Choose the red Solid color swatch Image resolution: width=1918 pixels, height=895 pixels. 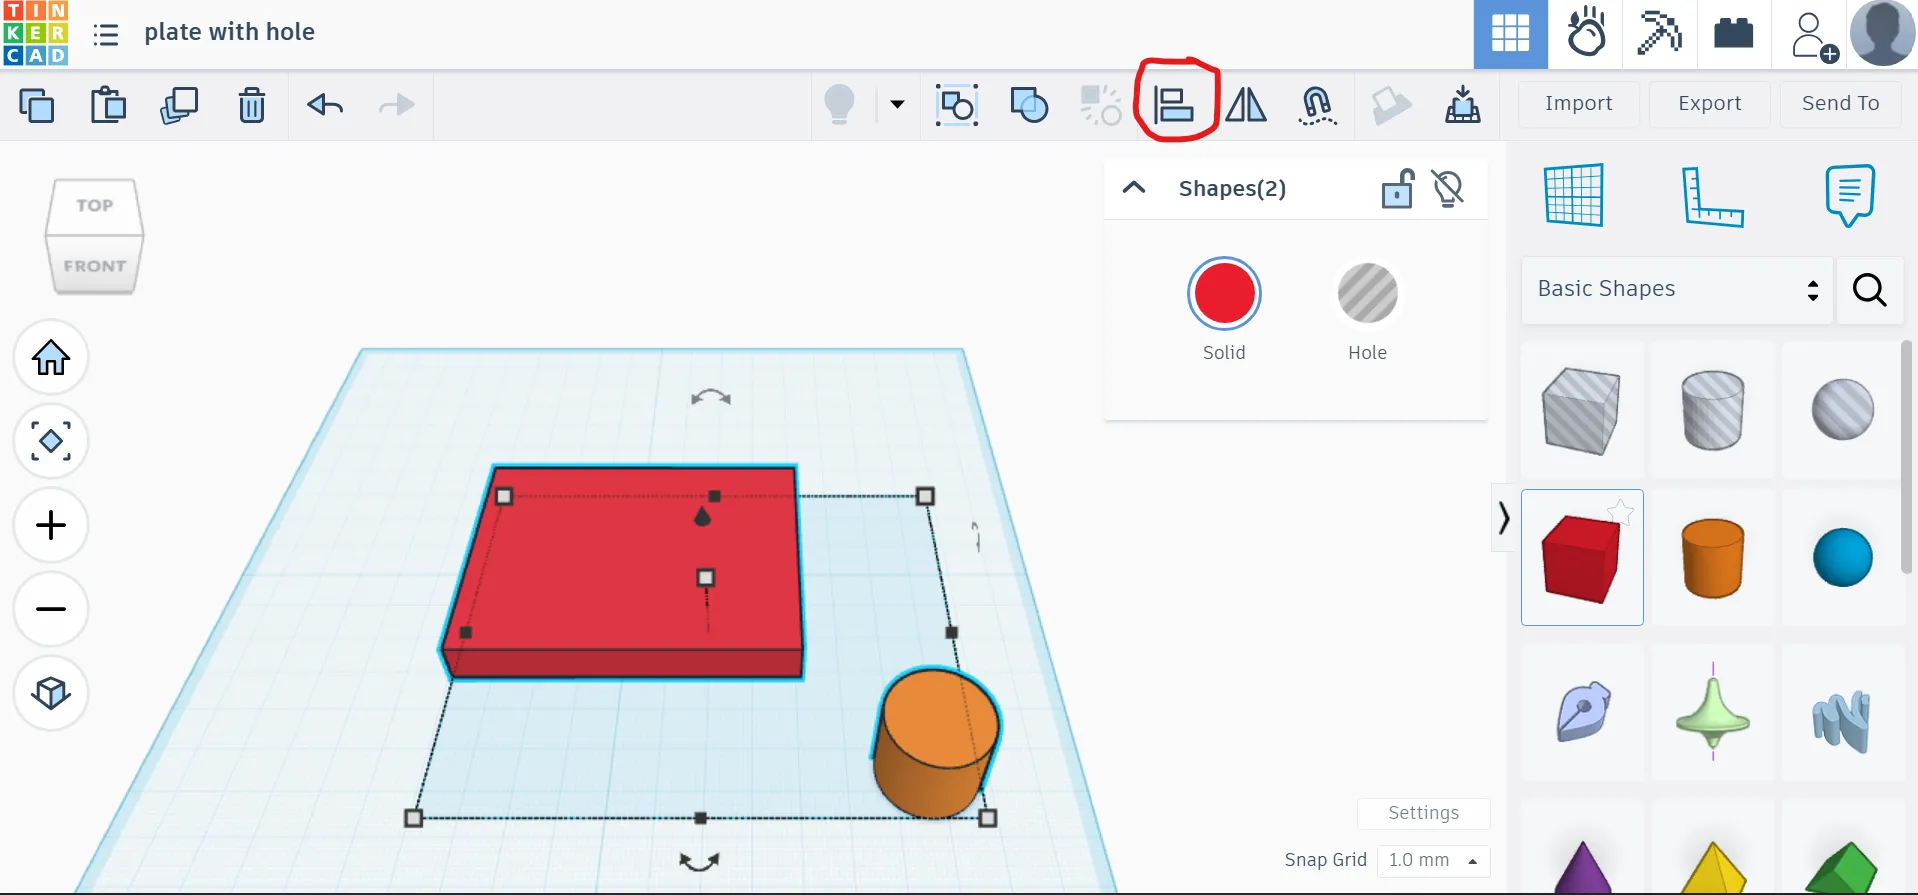click(x=1224, y=294)
